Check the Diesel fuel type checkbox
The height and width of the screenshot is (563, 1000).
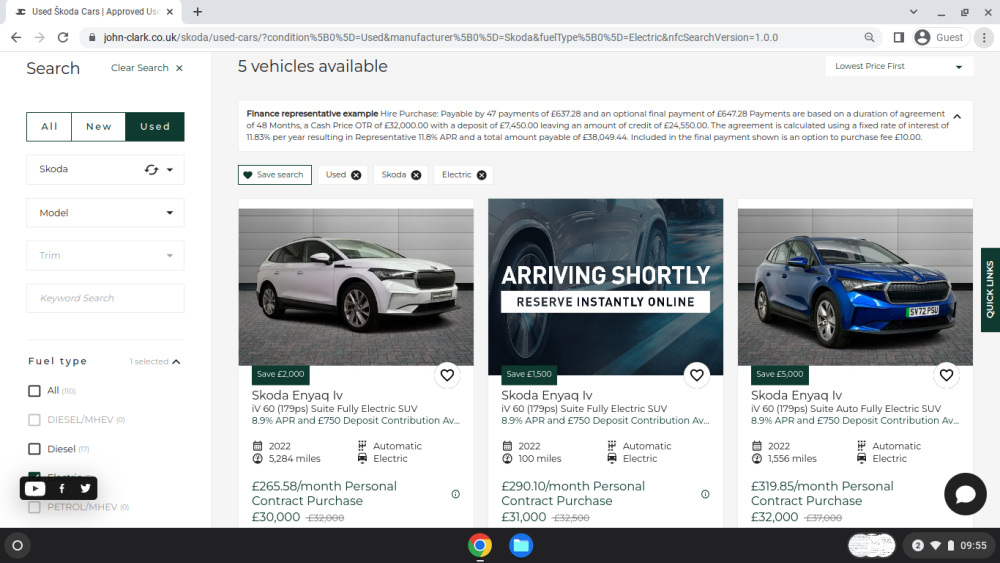click(34, 449)
